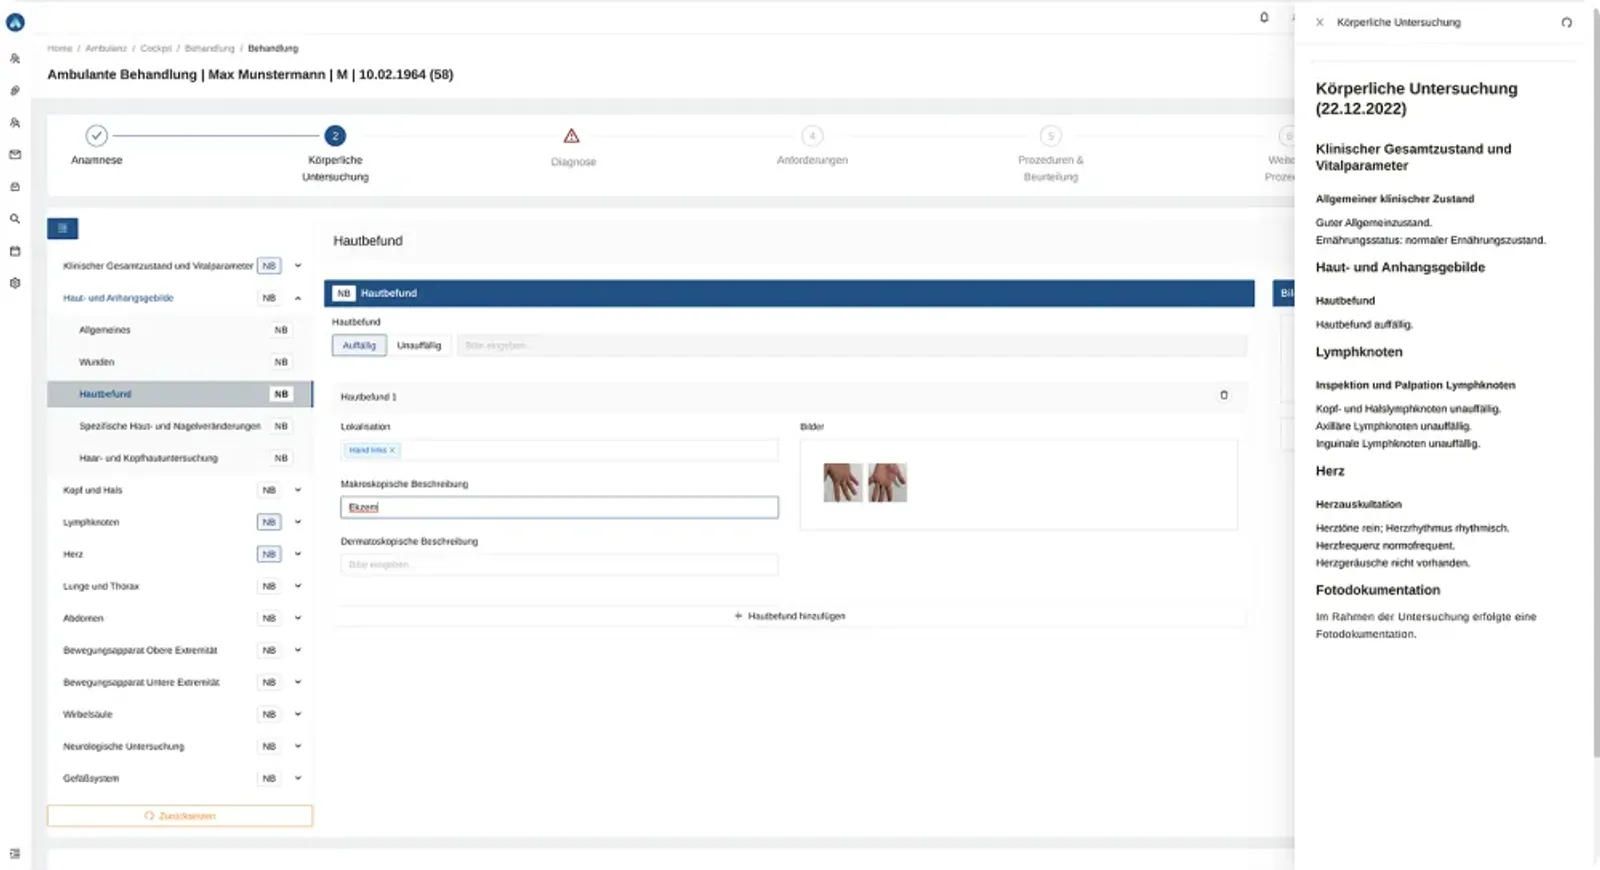Screen dimensions: 1600x870
Task: Toggle the NB badge for Lymphknoten
Action: pos(269,522)
